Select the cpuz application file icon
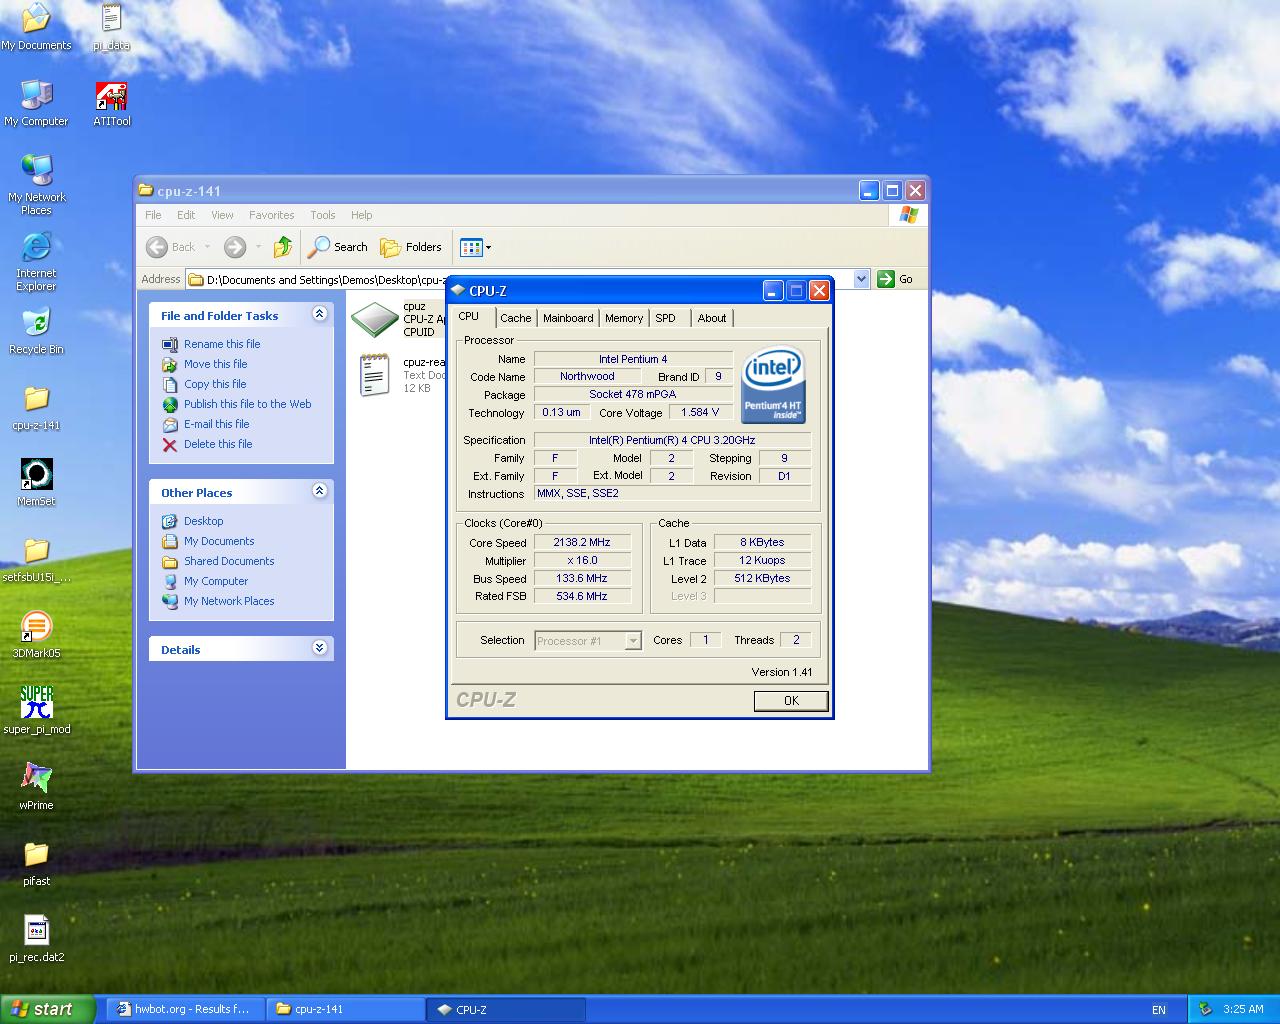This screenshot has width=1280, height=1024. pos(375,319)
